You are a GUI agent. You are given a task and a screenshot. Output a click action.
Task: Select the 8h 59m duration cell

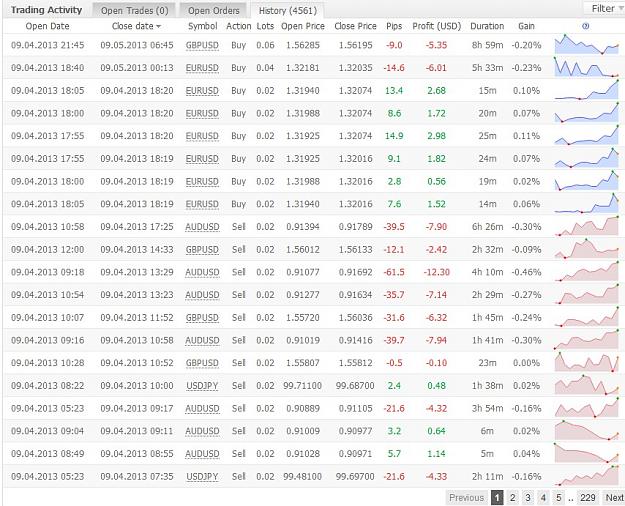[487, 45]
